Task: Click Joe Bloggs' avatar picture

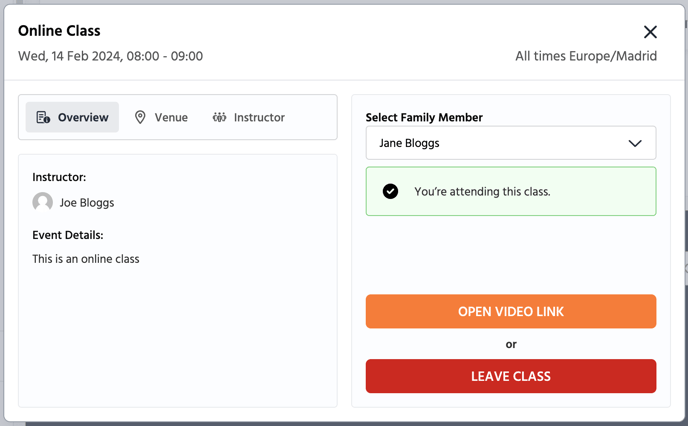Action: click(43, 202)
